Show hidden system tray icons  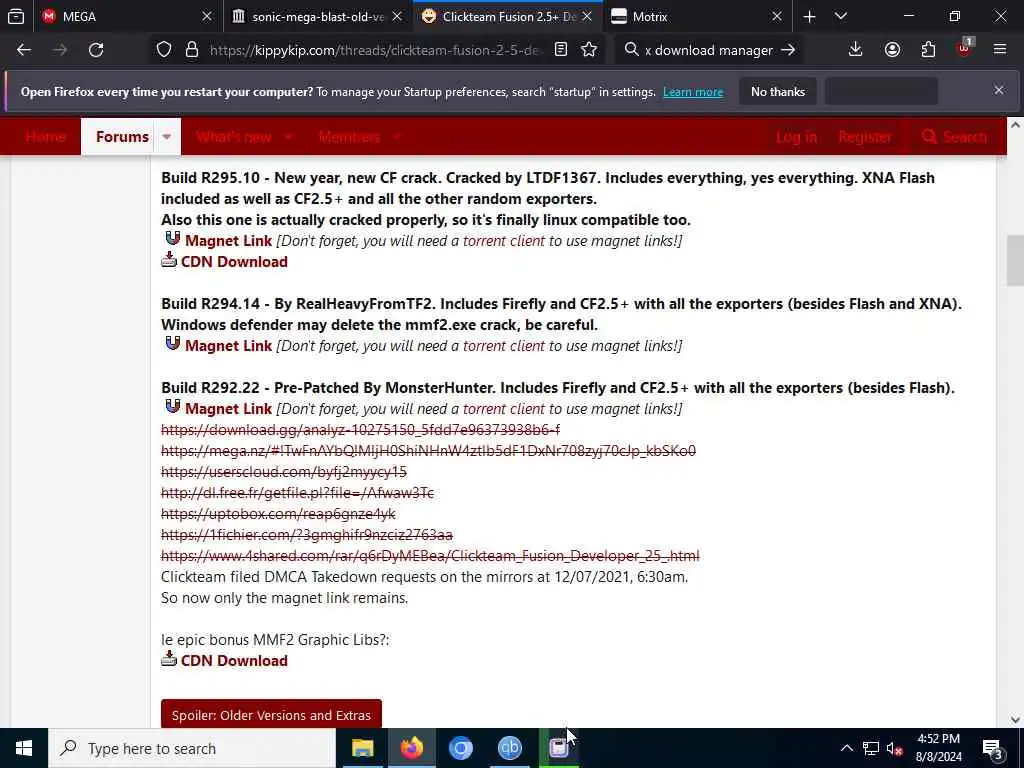point(846,748)
